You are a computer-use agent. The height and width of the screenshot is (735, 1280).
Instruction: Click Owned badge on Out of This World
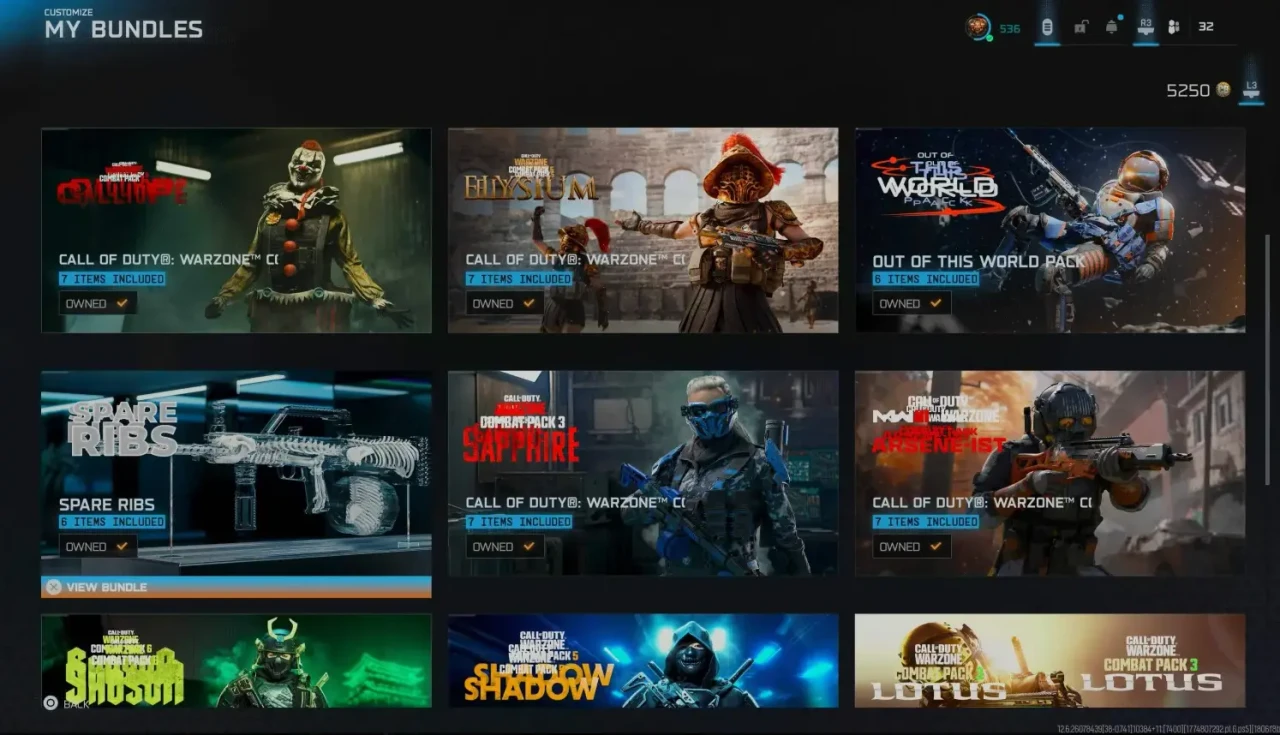pyautogui.click(x=912, y=303)
